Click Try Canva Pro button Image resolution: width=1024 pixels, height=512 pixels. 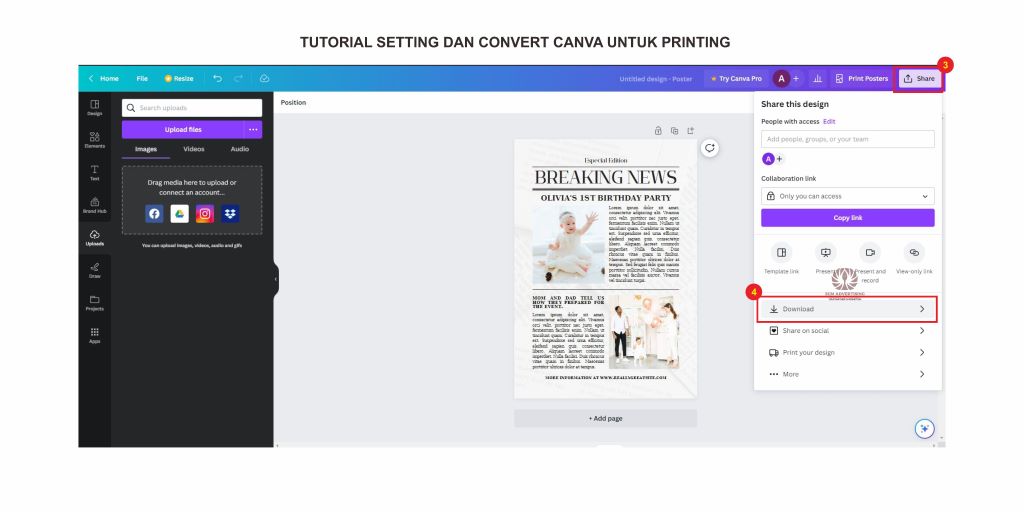pyautogui.click(x=736, y=78)
